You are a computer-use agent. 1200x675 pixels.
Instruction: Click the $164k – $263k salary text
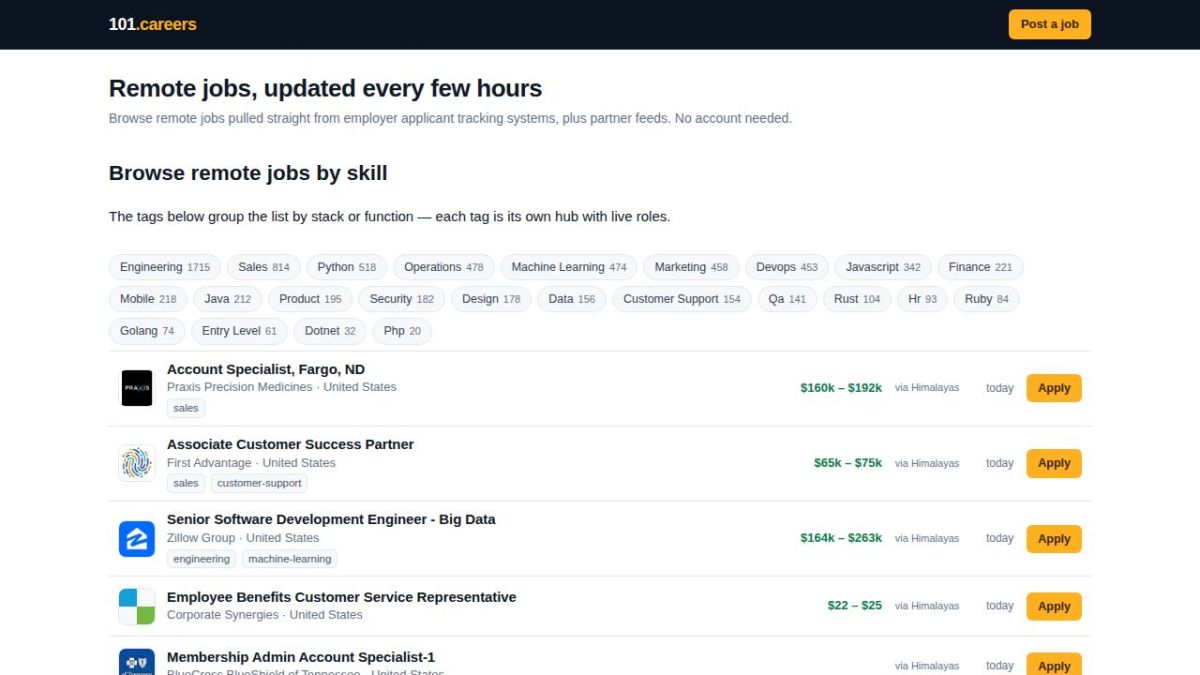[x=841, y=538]
